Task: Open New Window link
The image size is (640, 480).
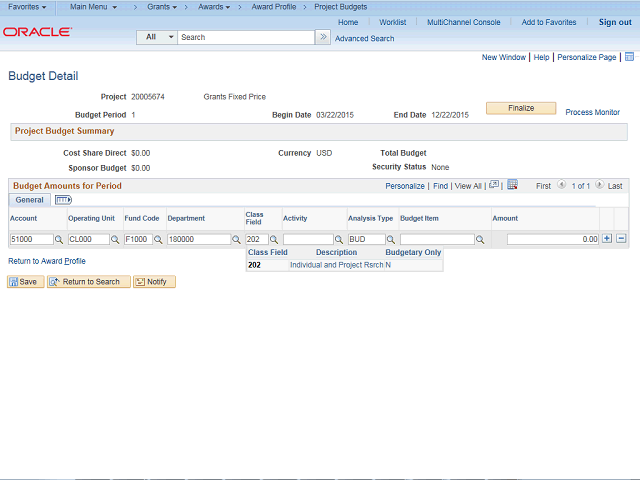Action: pyautogui.click(x=503, y=57)
